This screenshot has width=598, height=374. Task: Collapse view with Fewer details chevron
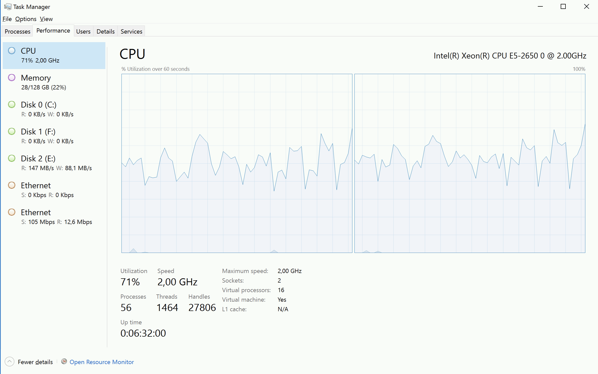pyautogui.click(x=10, y=361)
